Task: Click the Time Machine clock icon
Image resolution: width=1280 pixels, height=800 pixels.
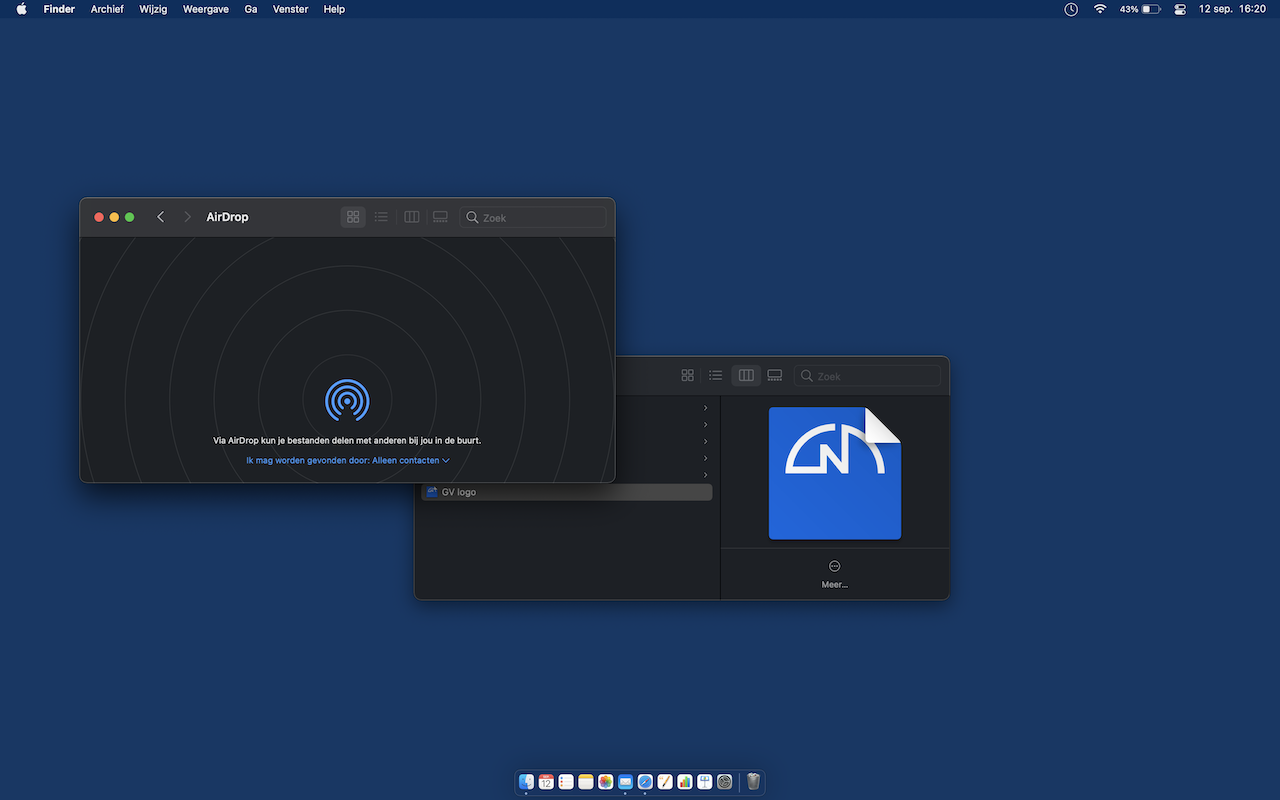Action: click(x=1071, y=9)
